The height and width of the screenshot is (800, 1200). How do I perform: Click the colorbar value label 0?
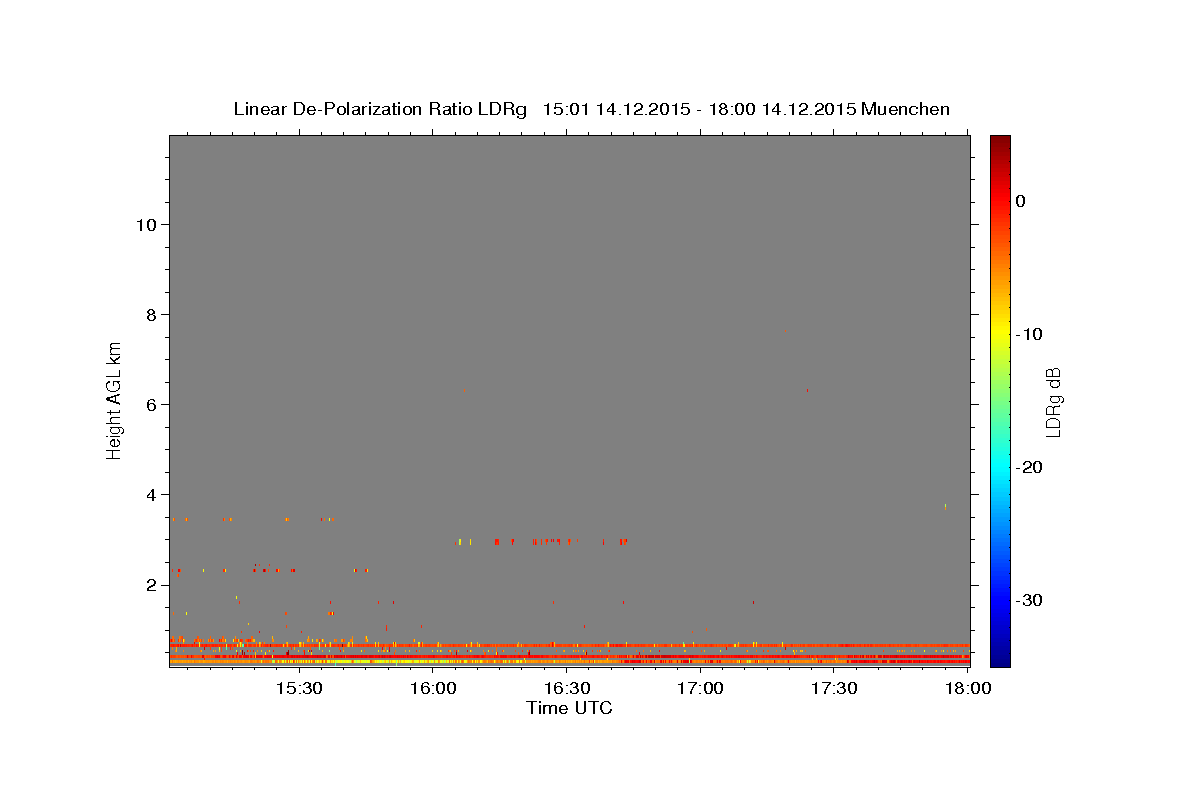[x=1021, y=201]
